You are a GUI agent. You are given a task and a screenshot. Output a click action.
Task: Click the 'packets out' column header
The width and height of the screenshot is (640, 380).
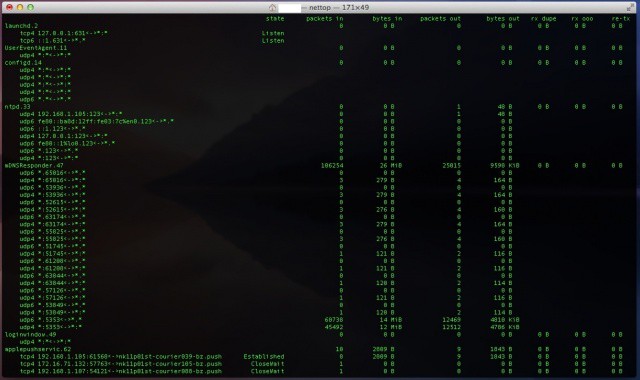pyautogui.click(x=440, y=18)
